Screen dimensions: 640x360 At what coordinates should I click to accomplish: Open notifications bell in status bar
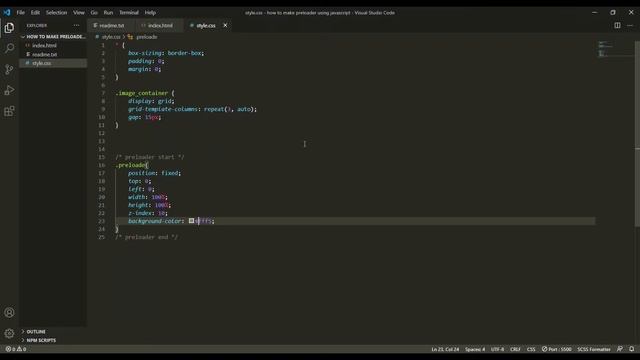tap(631, 349)
